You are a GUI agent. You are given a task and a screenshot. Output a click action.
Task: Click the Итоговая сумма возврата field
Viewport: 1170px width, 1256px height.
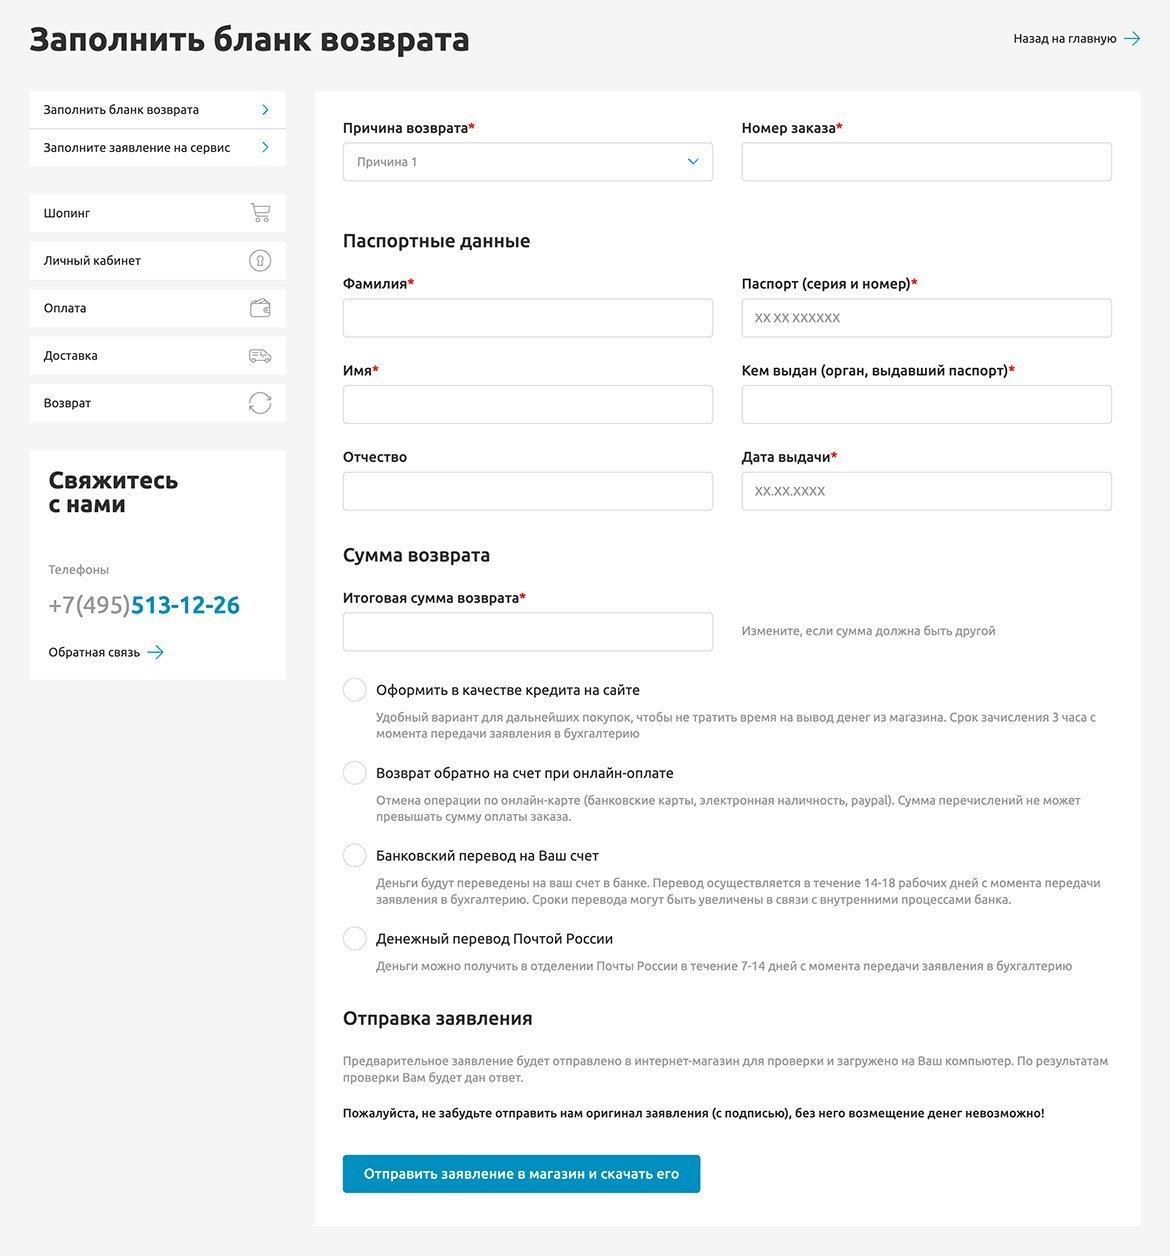point(527,632)
